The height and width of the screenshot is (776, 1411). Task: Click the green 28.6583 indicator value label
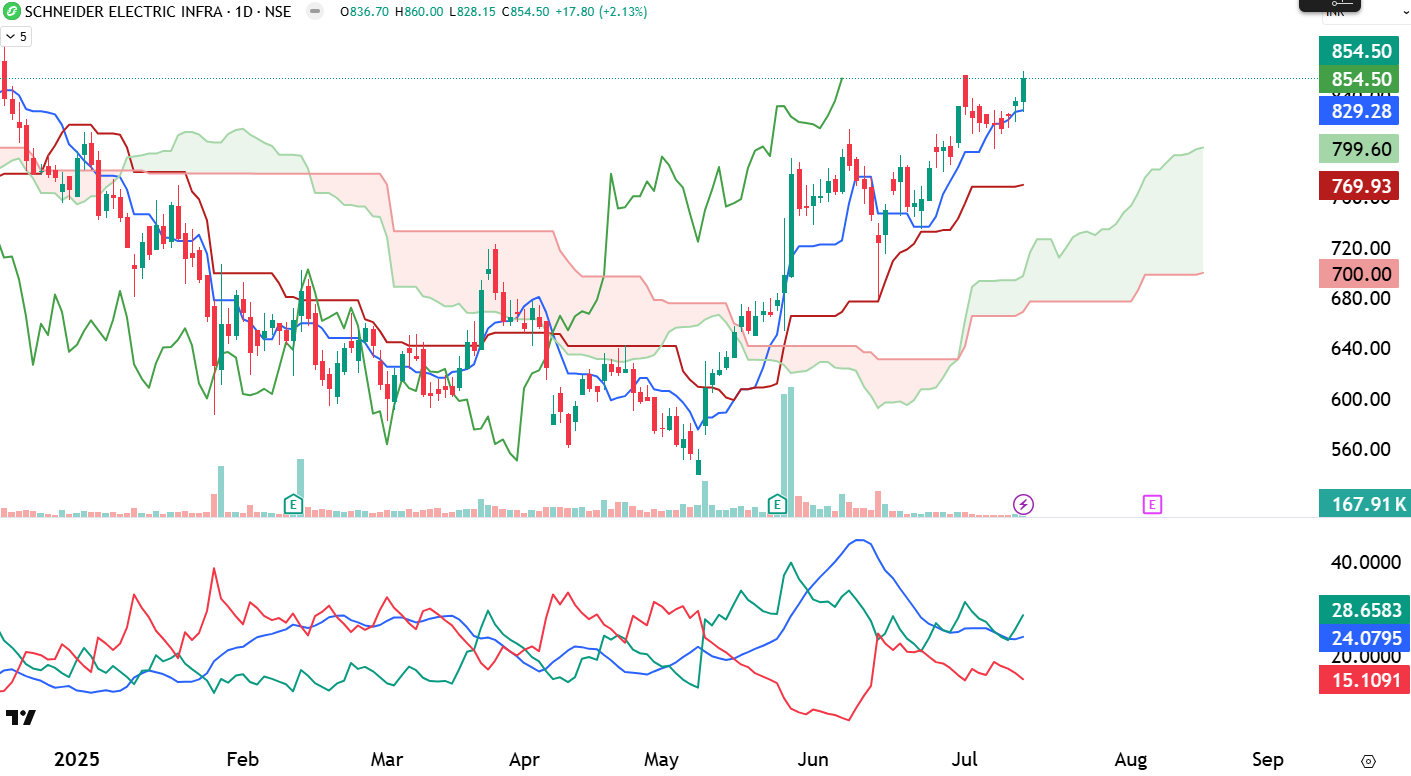pyautogui.click(x=1364, y=609)
